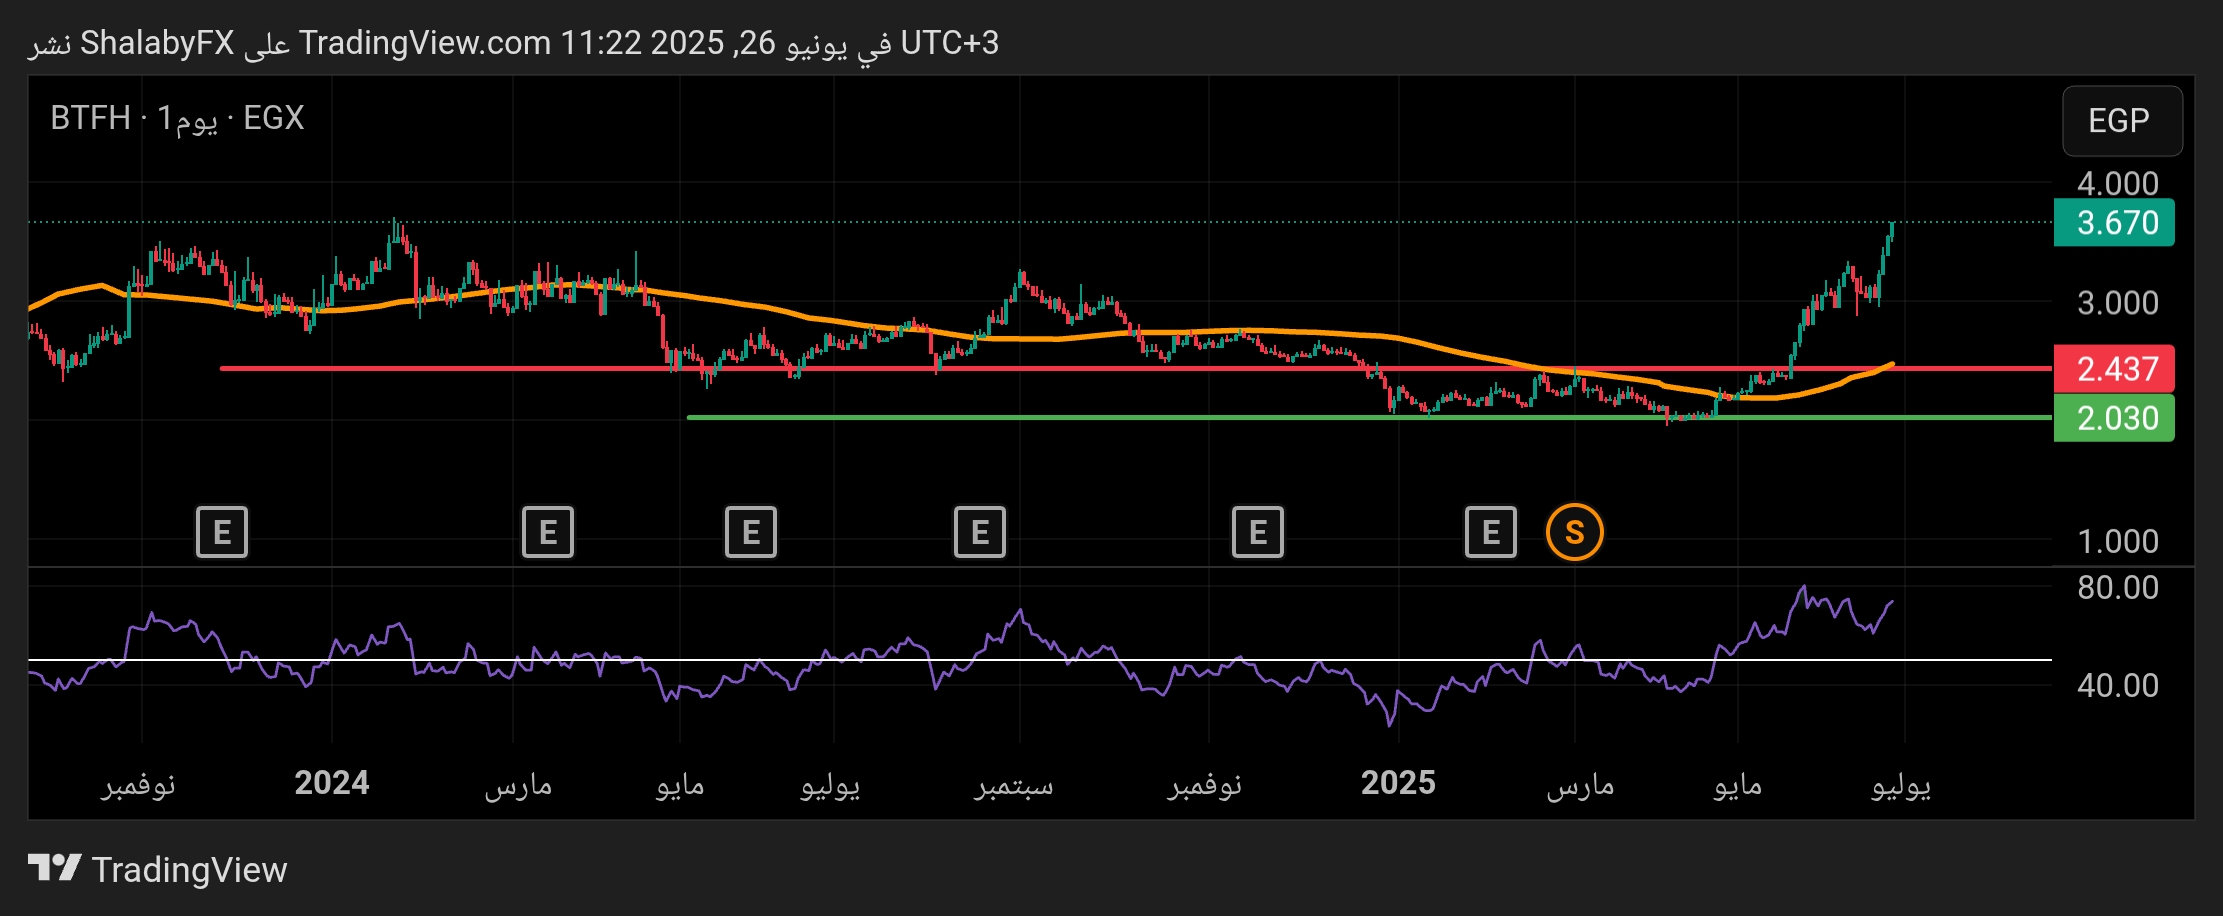Image resolution: width=2223 pixels, height=916 pixels.
Task: Click the 2024 time axis label
Action: coord(332,782)
